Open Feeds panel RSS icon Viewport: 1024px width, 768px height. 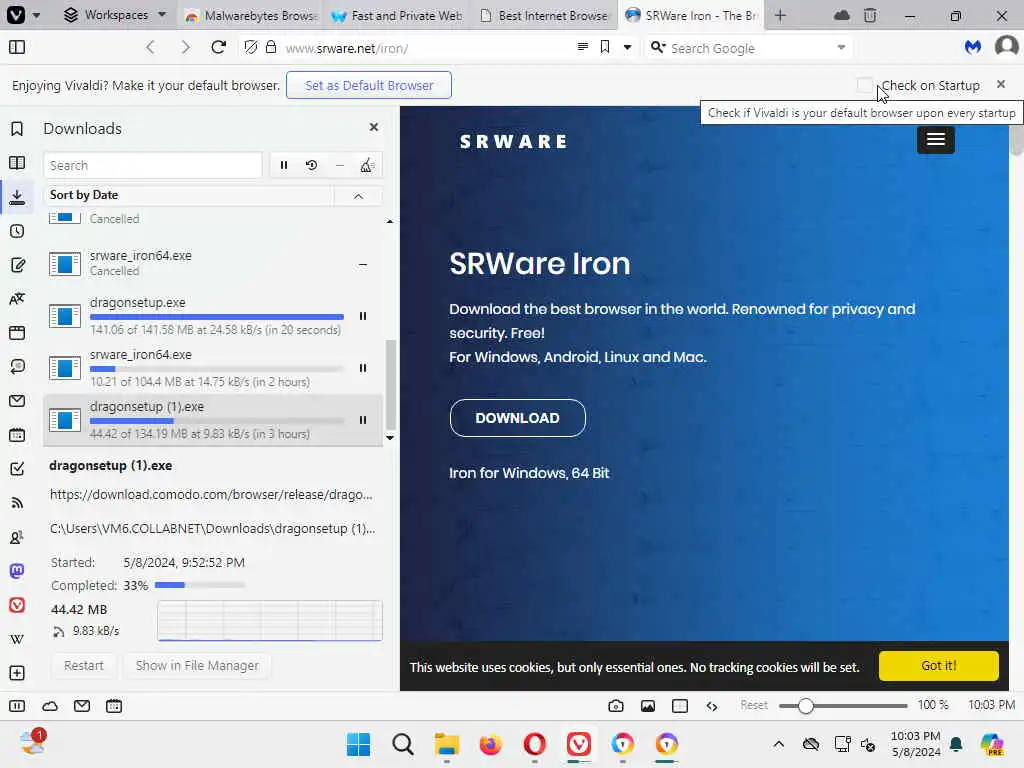[17, 502]
